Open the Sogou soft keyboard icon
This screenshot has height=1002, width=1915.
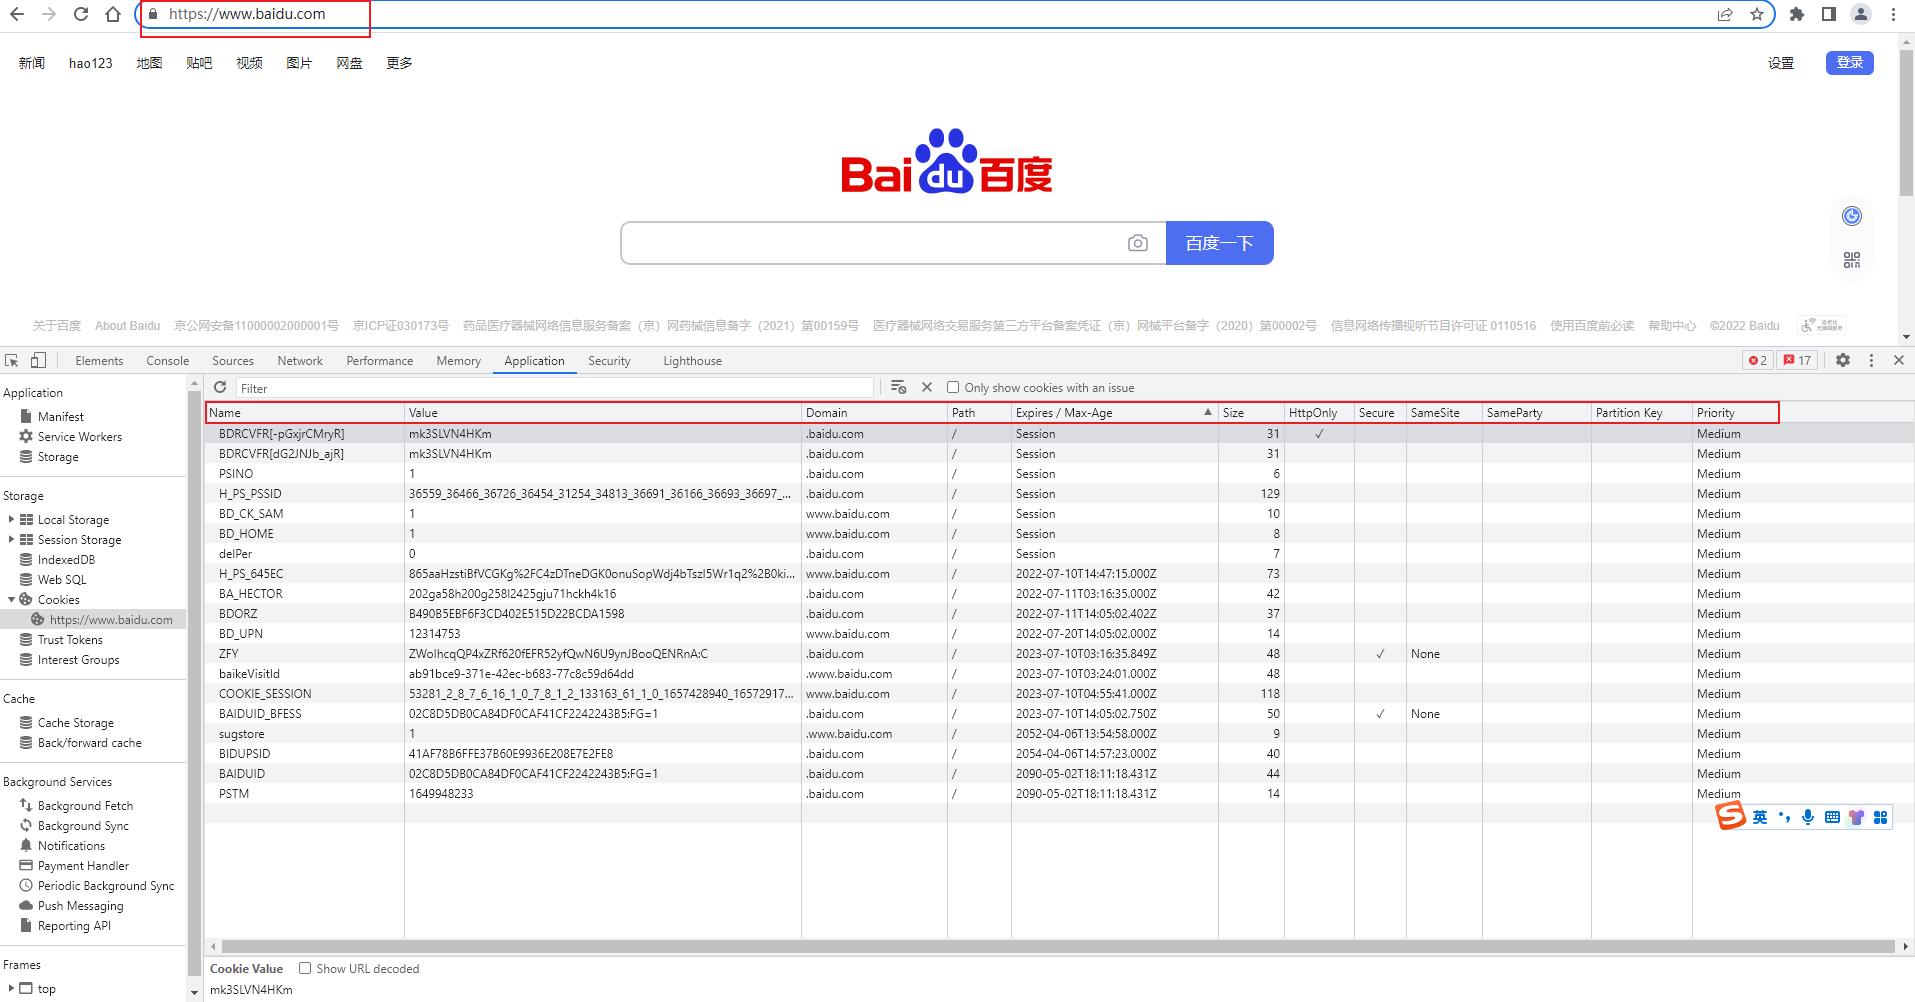click(x=1832, y=817)
